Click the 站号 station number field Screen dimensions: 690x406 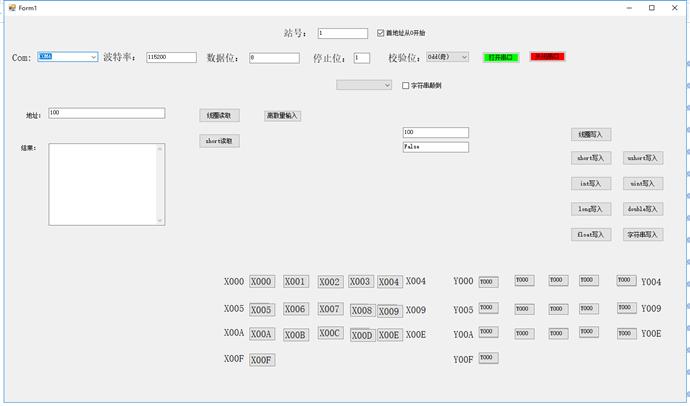coord(342,33)
